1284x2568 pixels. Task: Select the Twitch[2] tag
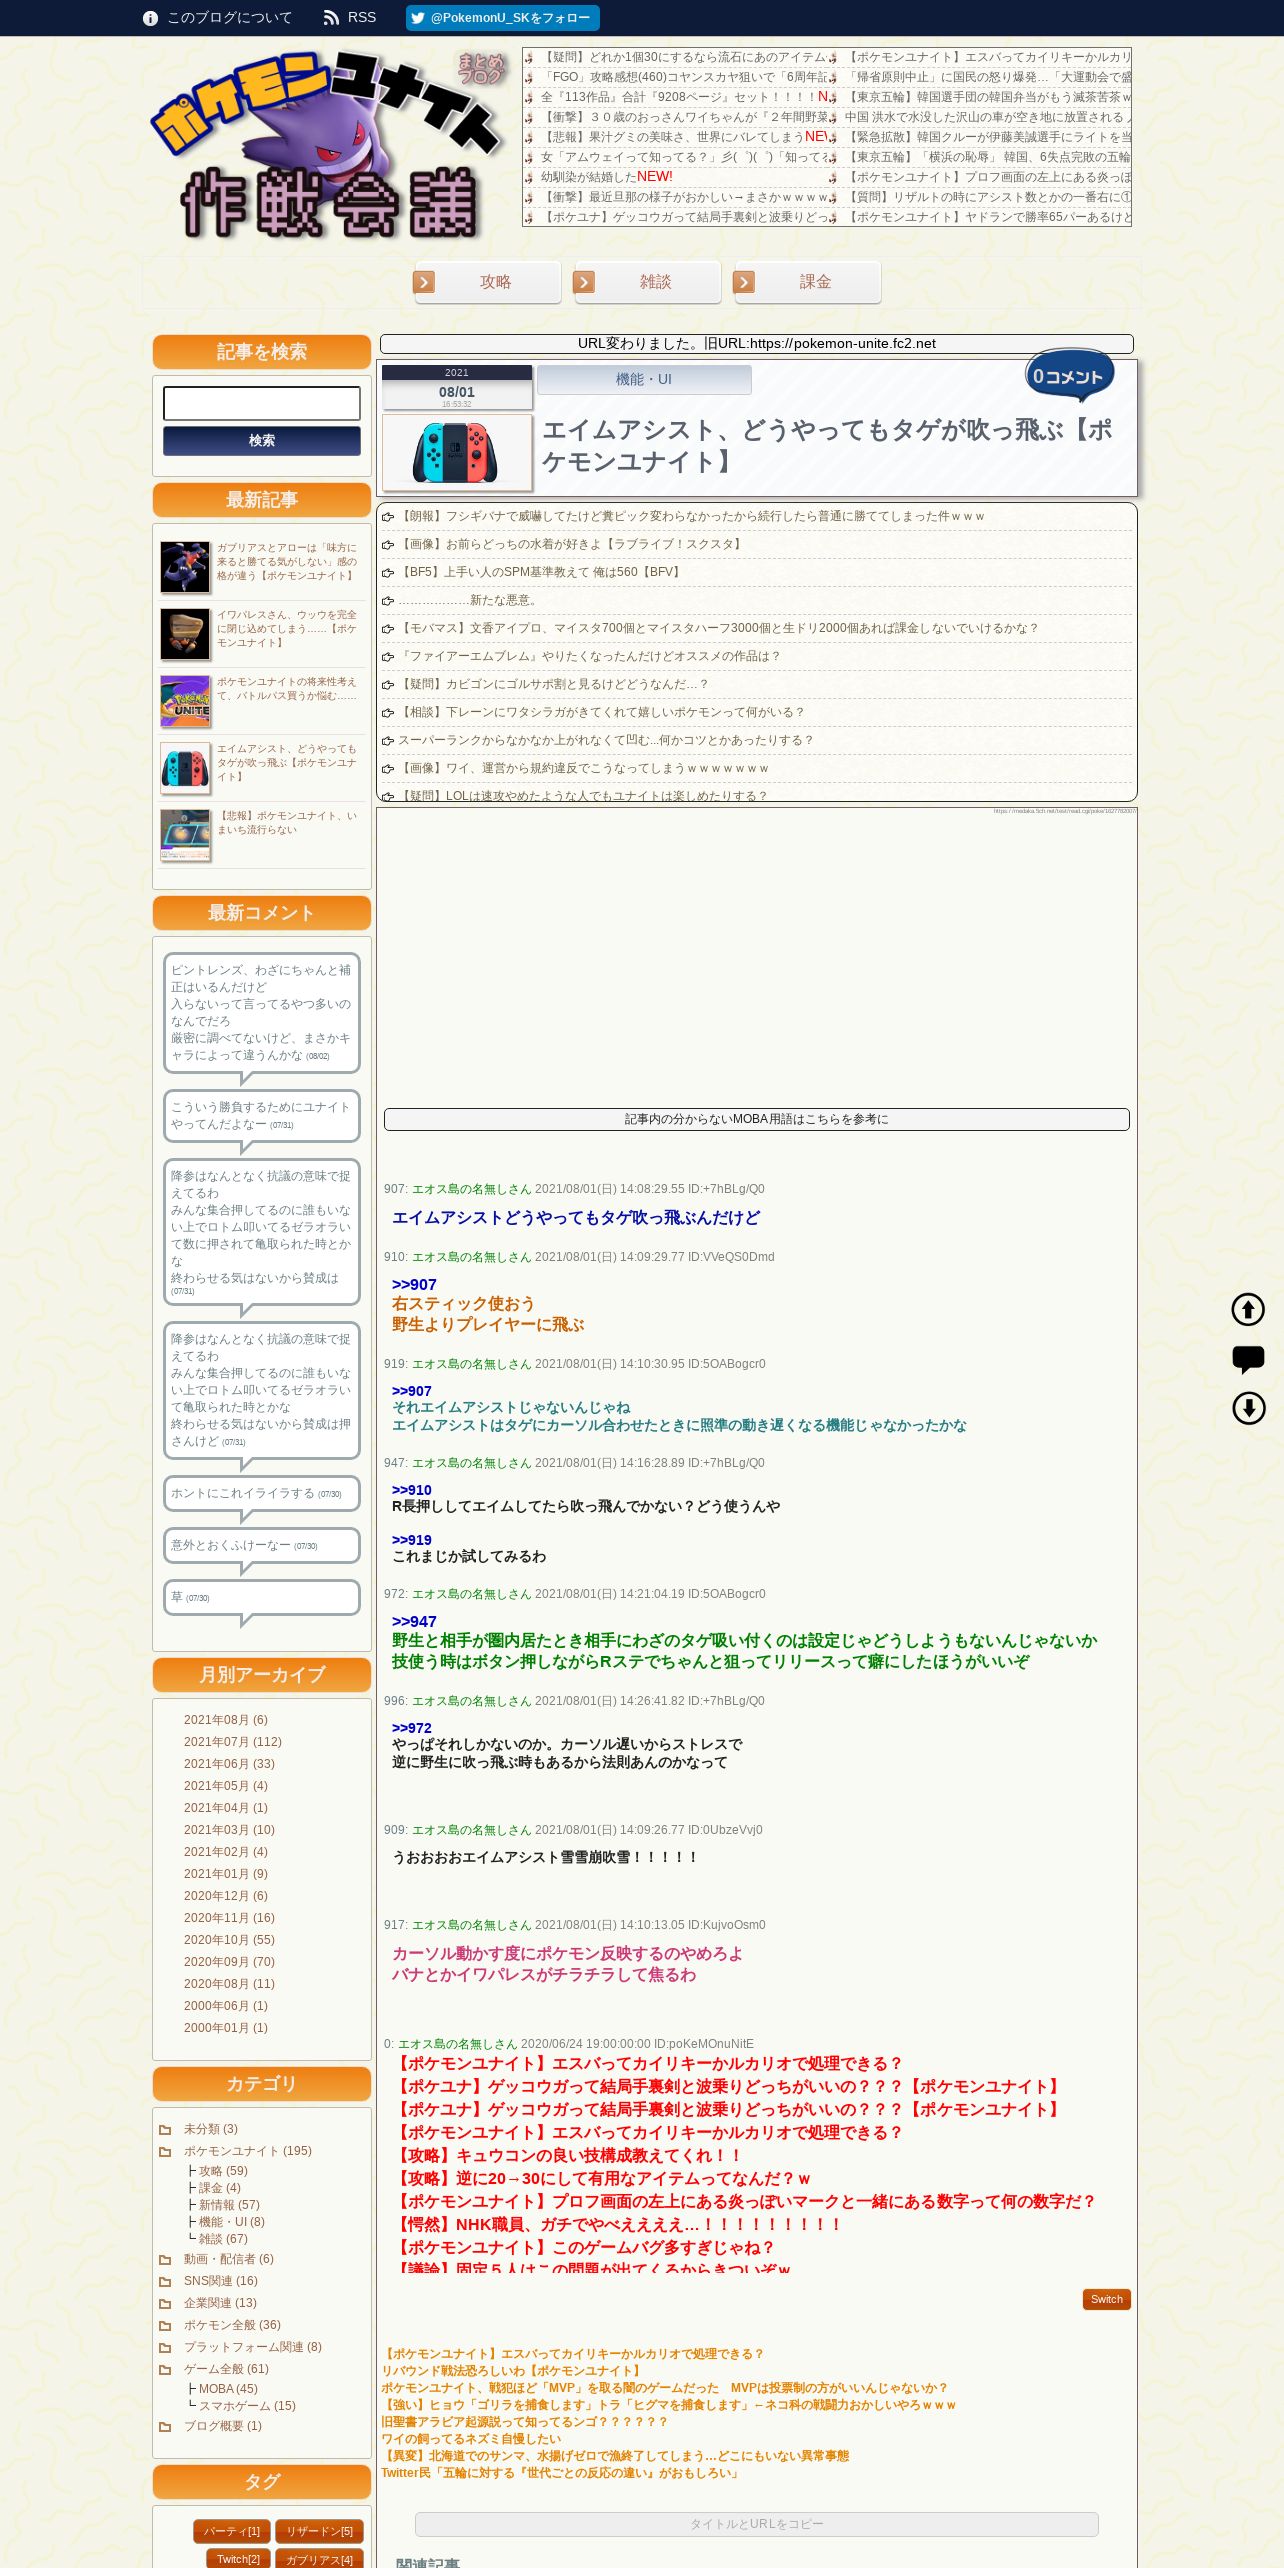238,2559
